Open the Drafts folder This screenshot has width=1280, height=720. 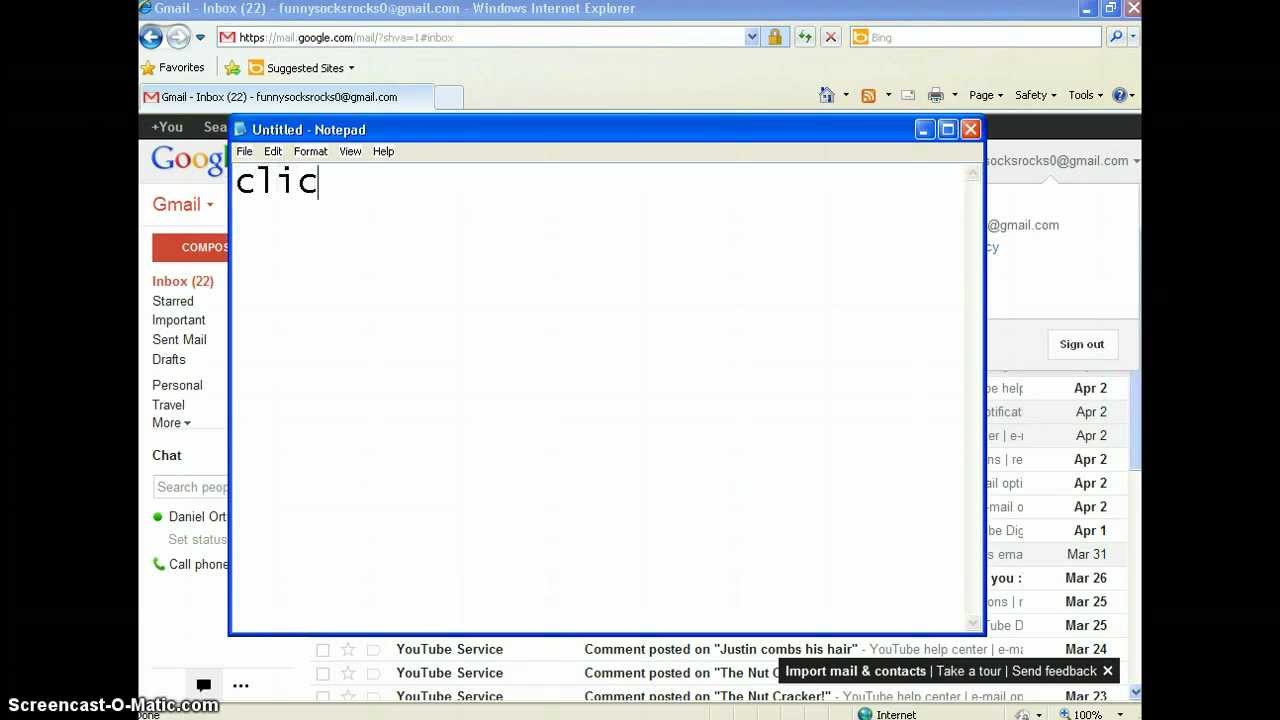pyautogui.click(x=169, y=359)
